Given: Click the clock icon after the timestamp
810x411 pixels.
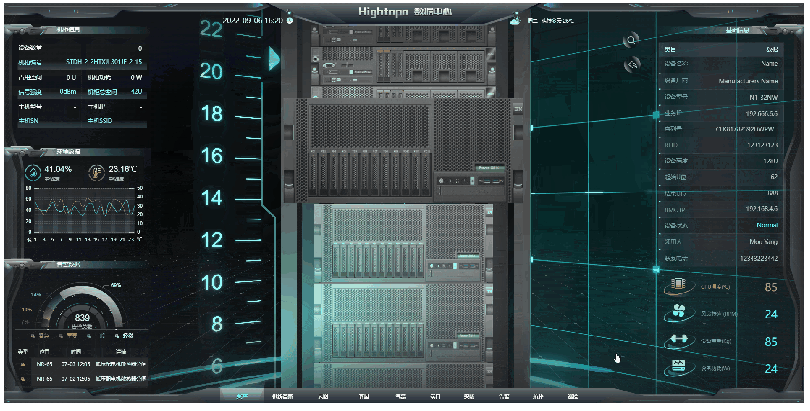Looking at the screenshot, I should click(x=289, y=20).
